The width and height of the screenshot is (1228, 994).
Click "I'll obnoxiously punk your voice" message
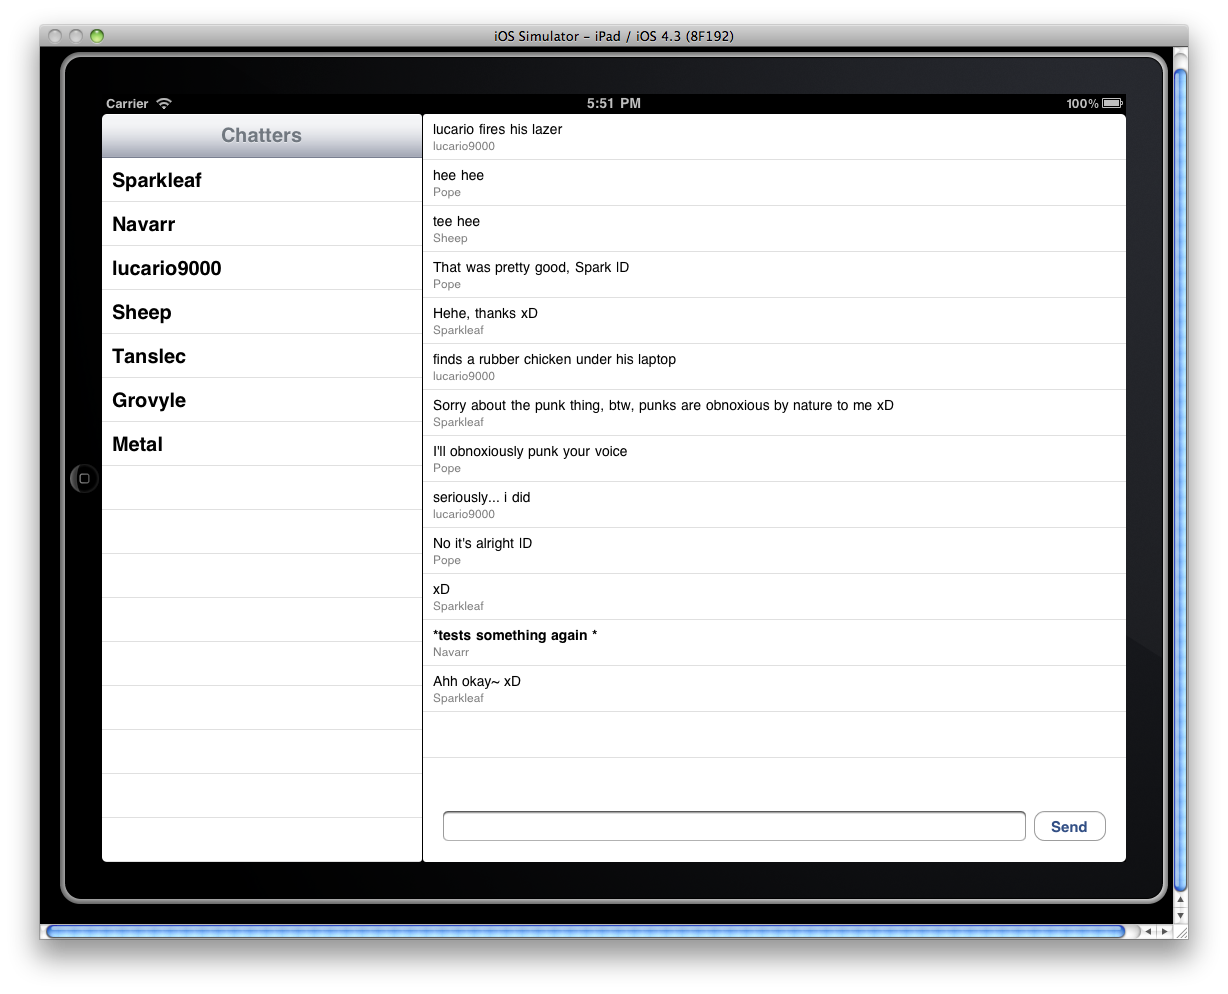(774, 459)
